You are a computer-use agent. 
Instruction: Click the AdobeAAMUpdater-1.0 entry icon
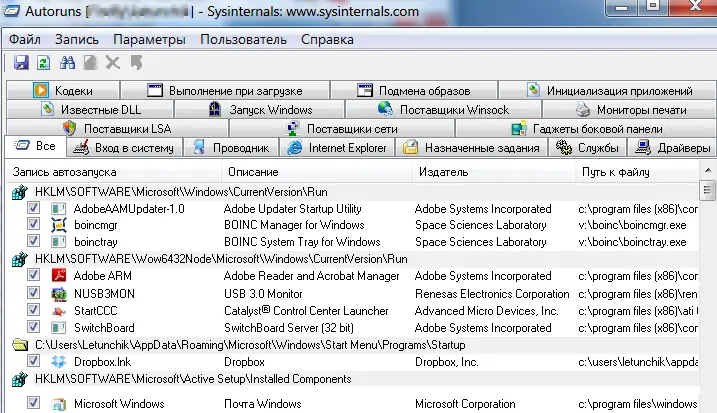point(59,209)
